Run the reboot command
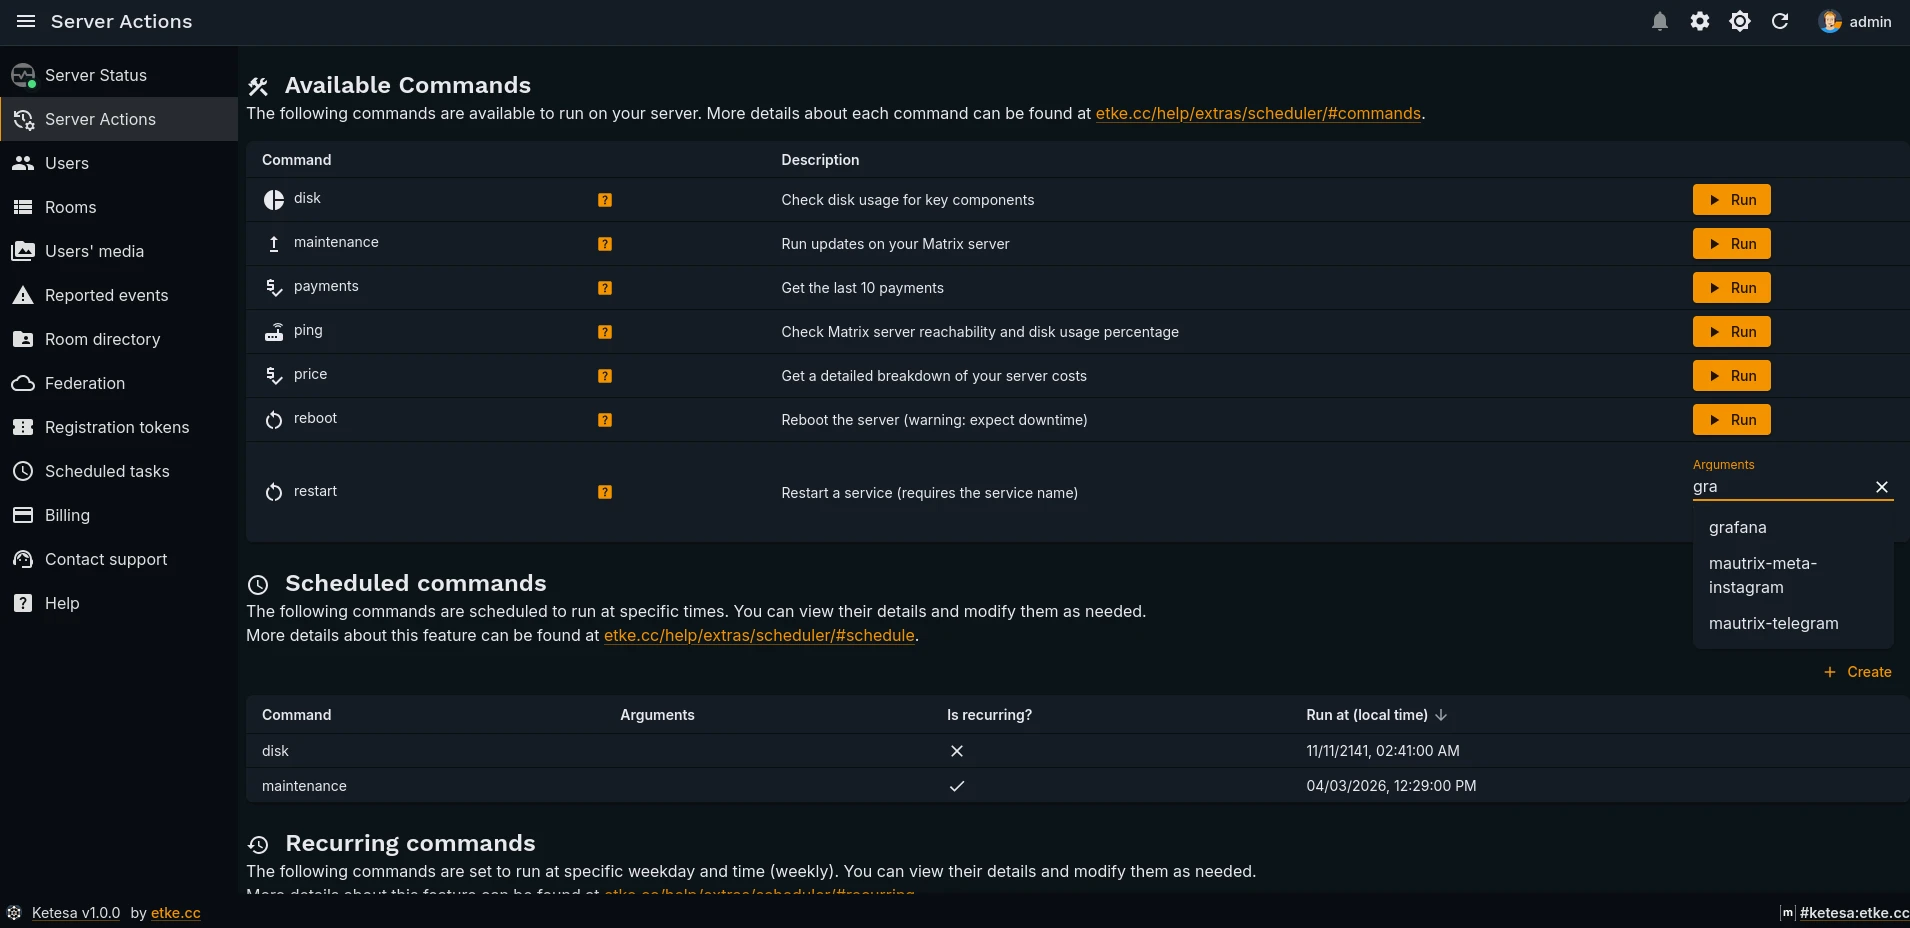Viewport: 1910px width, 928px height. tap(1732, 420)
